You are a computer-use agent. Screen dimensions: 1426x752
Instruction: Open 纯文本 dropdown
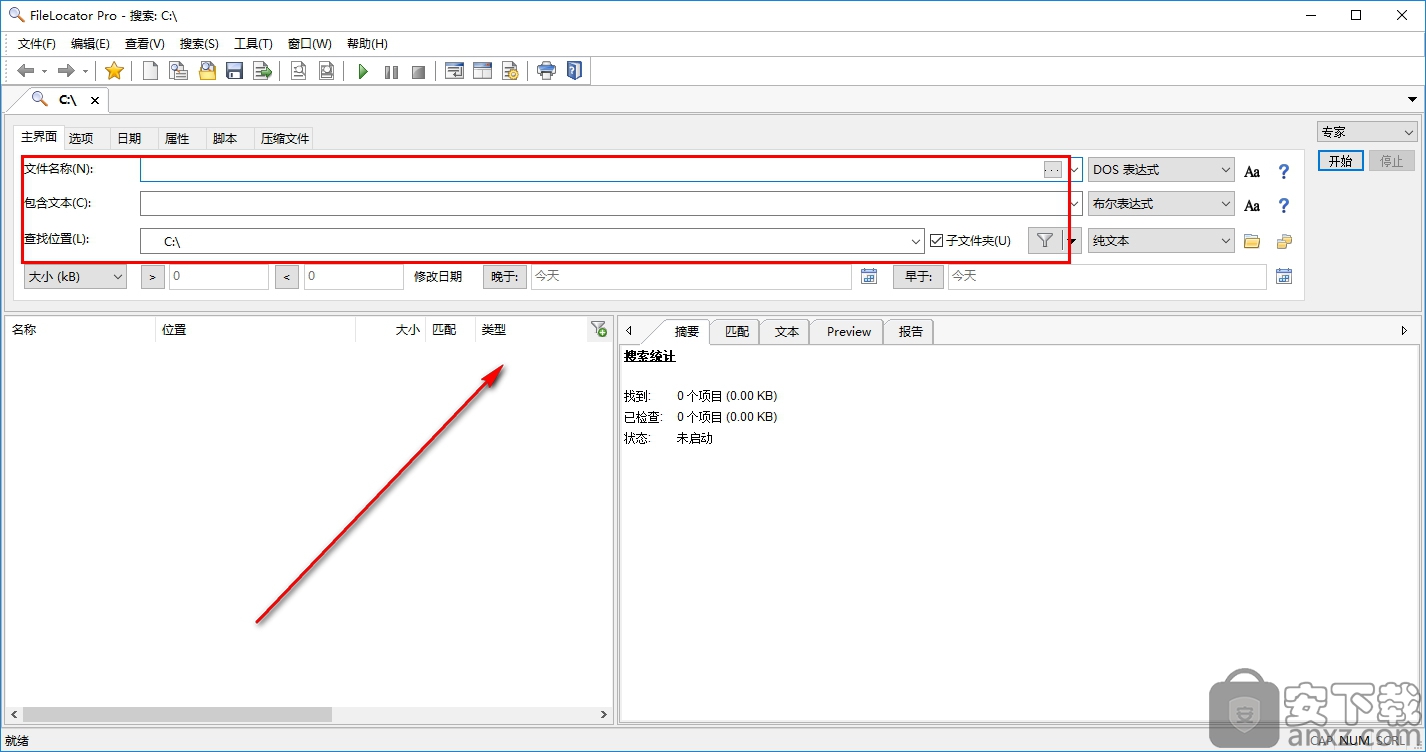1162,240
